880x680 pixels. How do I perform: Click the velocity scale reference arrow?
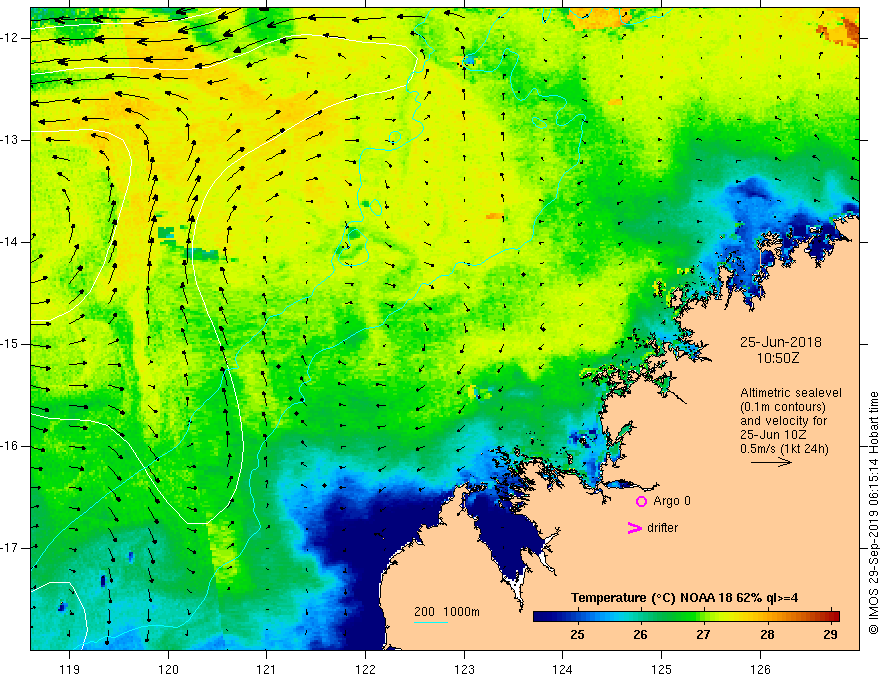771,462
